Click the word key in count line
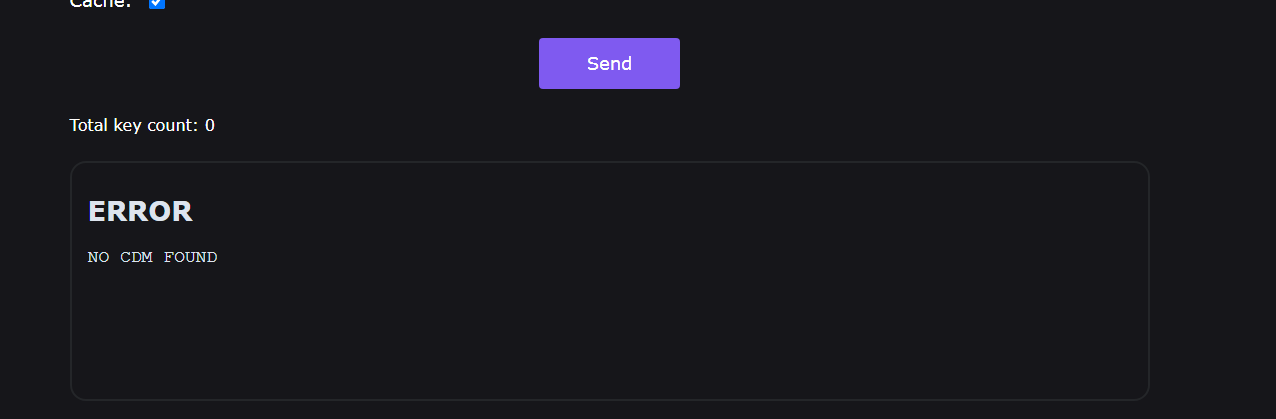This screenshot has width=1276, height=419. pos(129,125)
